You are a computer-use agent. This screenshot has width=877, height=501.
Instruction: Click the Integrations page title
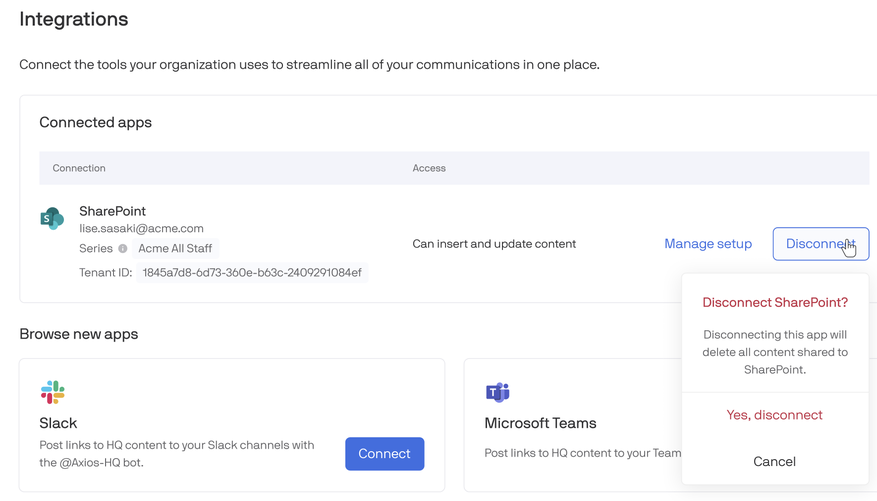point(74,19)
